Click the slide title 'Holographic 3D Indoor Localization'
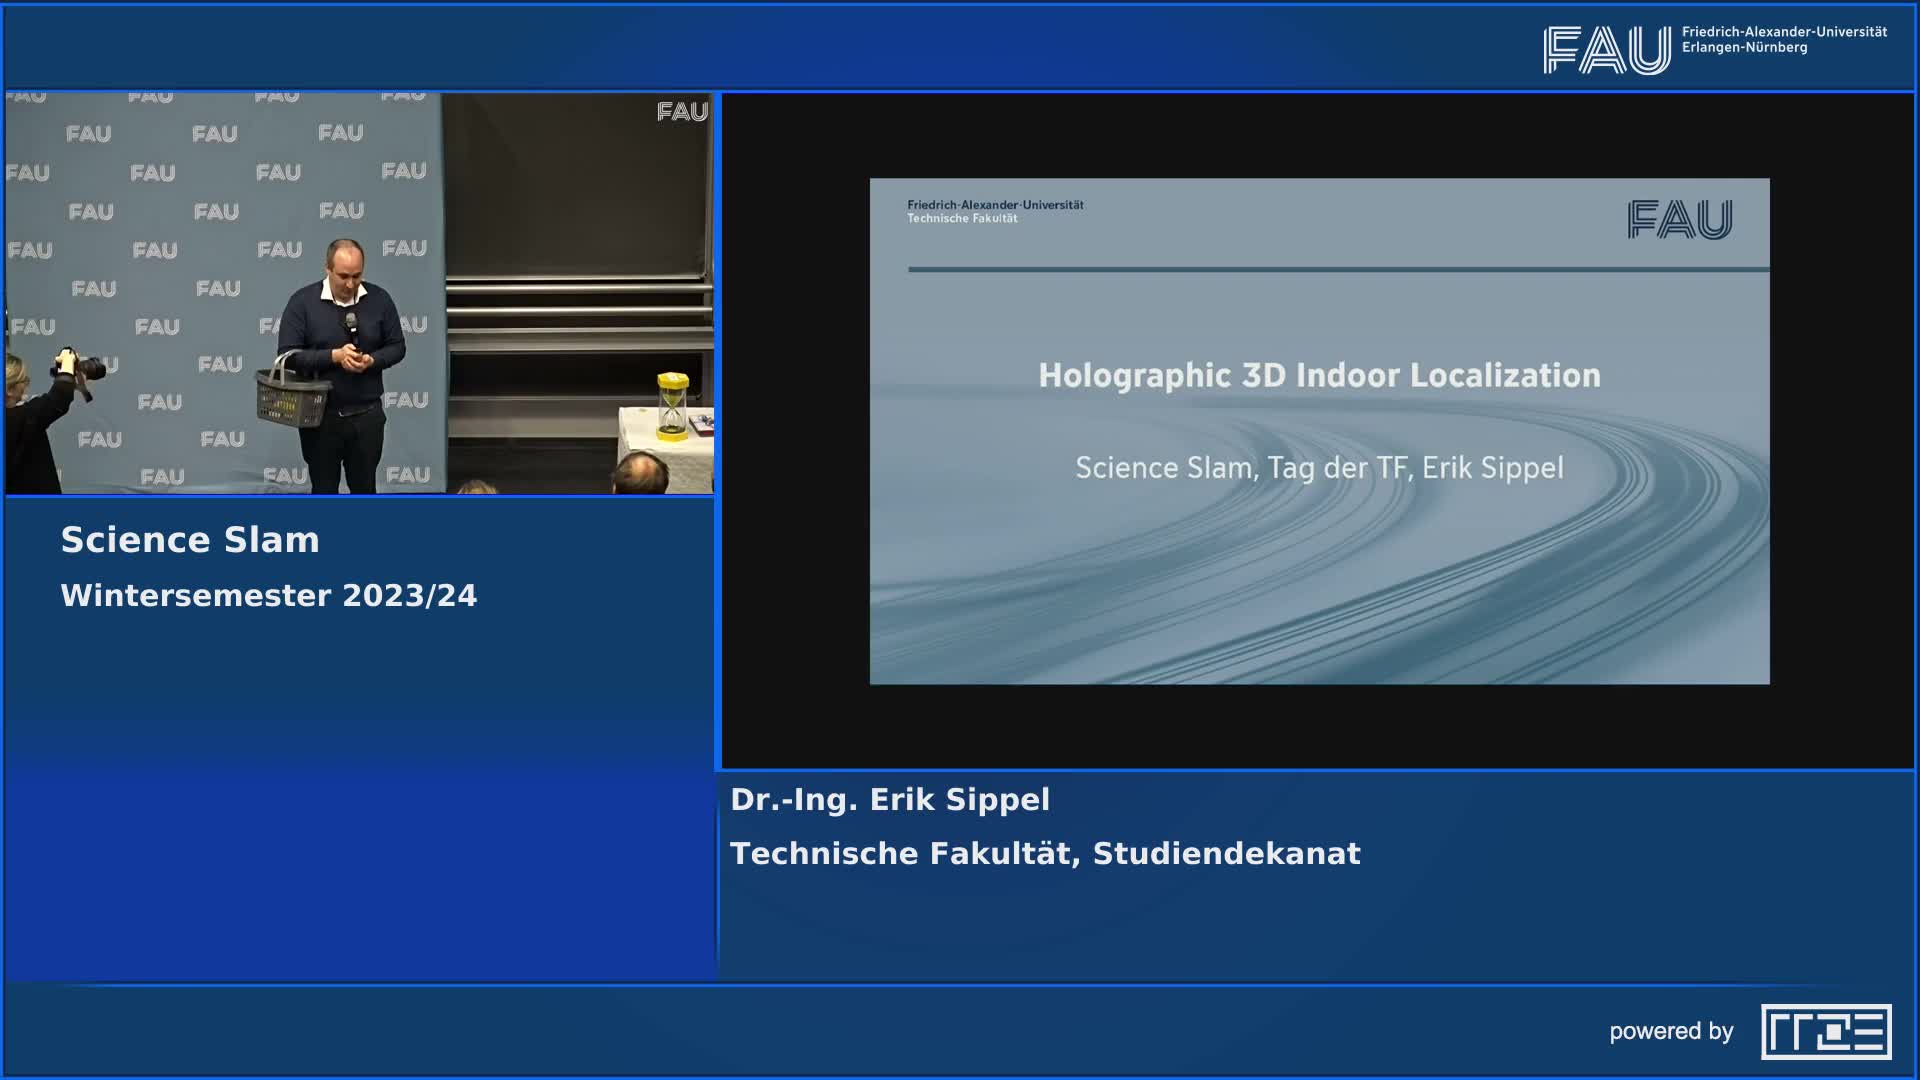The image size is (1920, 1080). tap(1320, 376)
